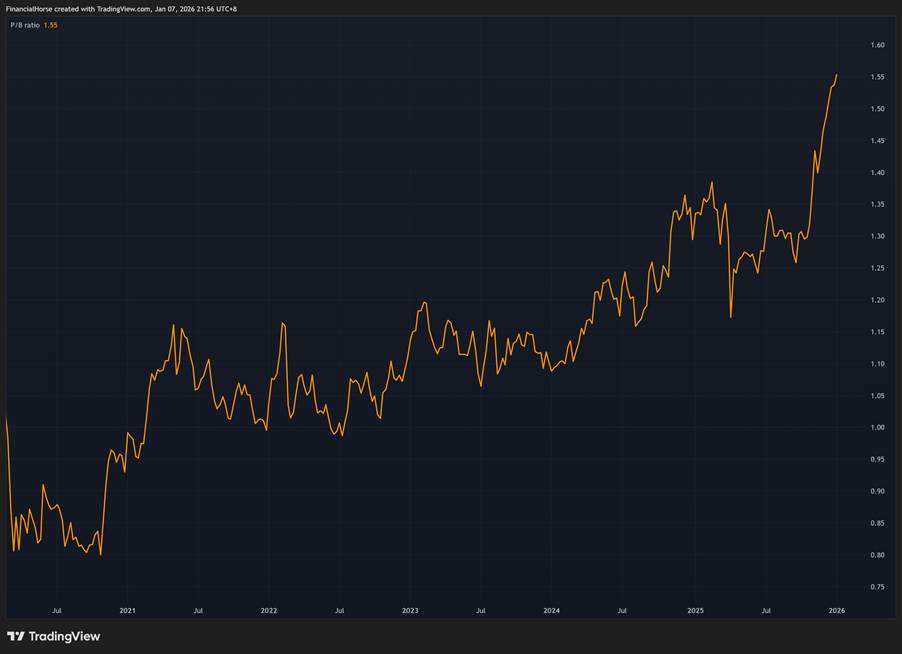Click the P/B ratio legend label
This screenshot has height=654, width=902.
click(24, 25)
